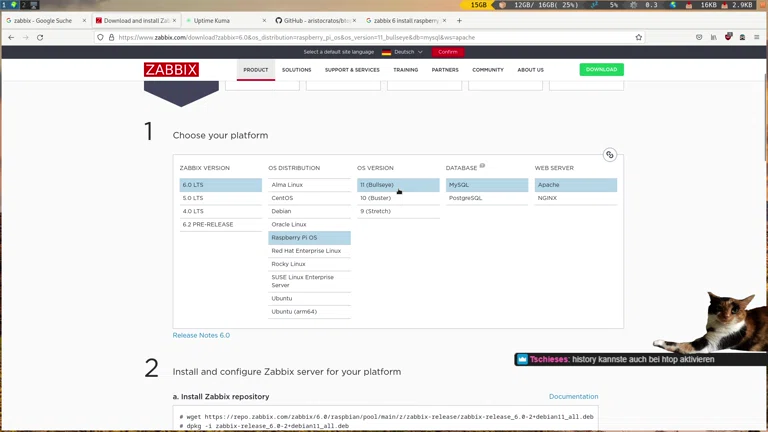The width and height of the screenshot is (768, 432).
Task: Open the PARTNERS menu
Action: [x=445, y=70]
